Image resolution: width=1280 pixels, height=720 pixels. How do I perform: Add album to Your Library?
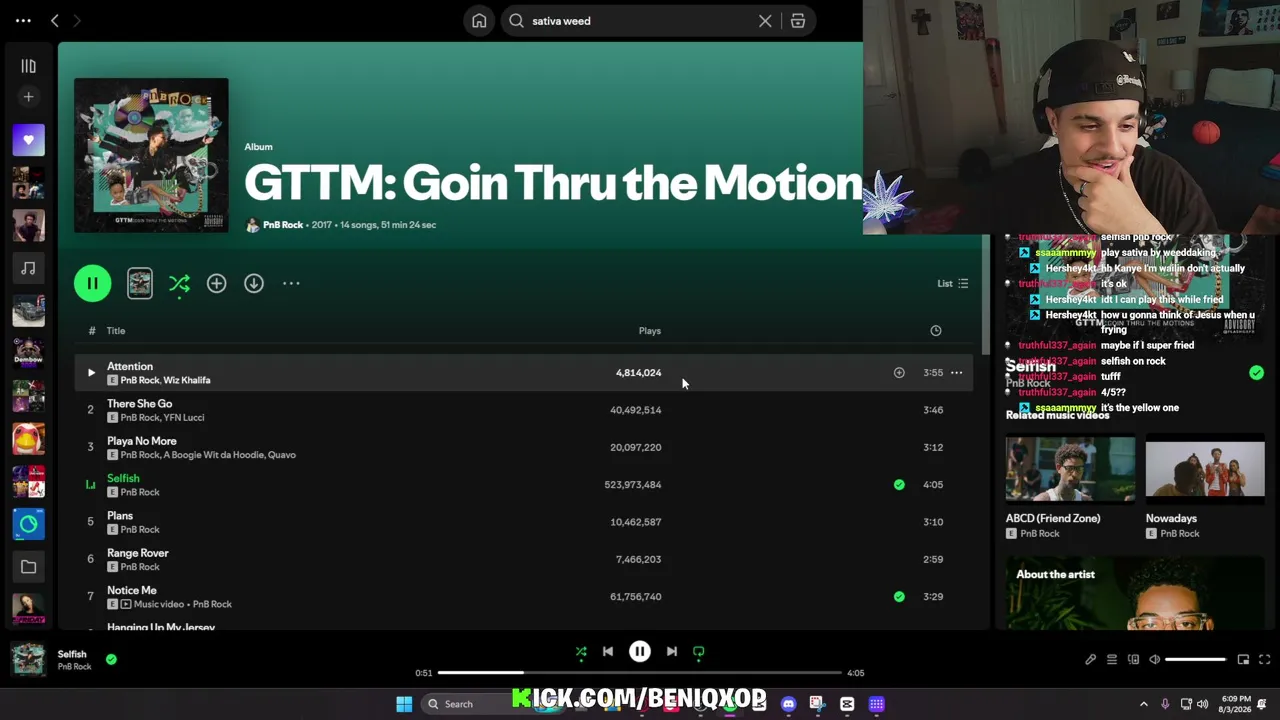click(x=216, y=284)
